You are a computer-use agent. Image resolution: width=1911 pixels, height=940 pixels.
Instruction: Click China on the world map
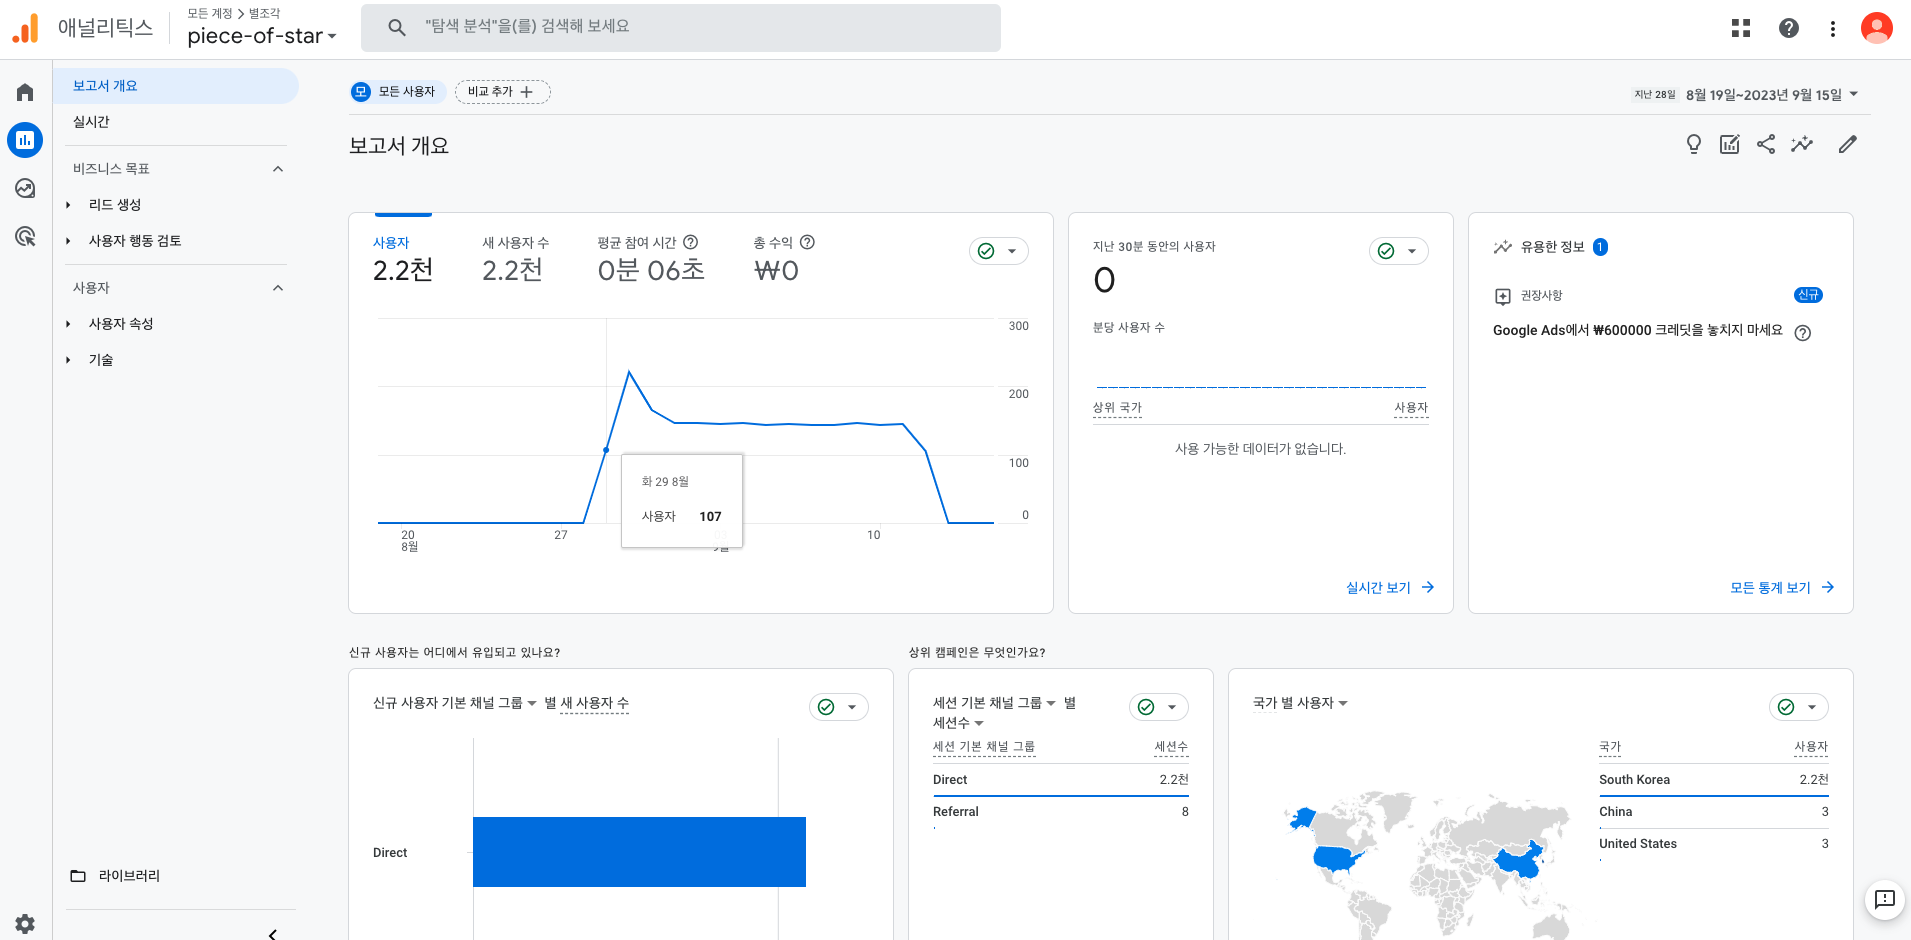point(1518,860)
